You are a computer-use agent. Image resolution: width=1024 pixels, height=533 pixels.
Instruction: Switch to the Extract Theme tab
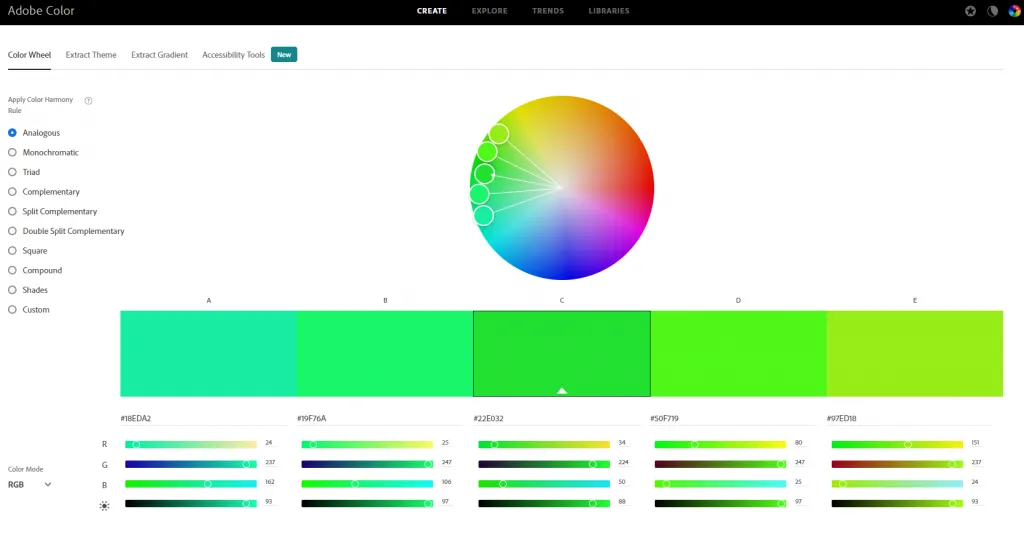click(91, 55)
